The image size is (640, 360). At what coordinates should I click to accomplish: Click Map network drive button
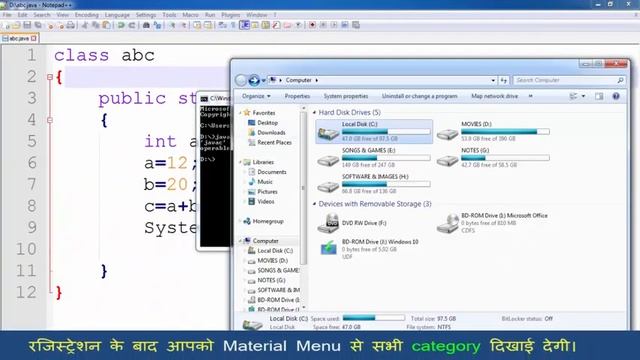click(x=494, y=96)
